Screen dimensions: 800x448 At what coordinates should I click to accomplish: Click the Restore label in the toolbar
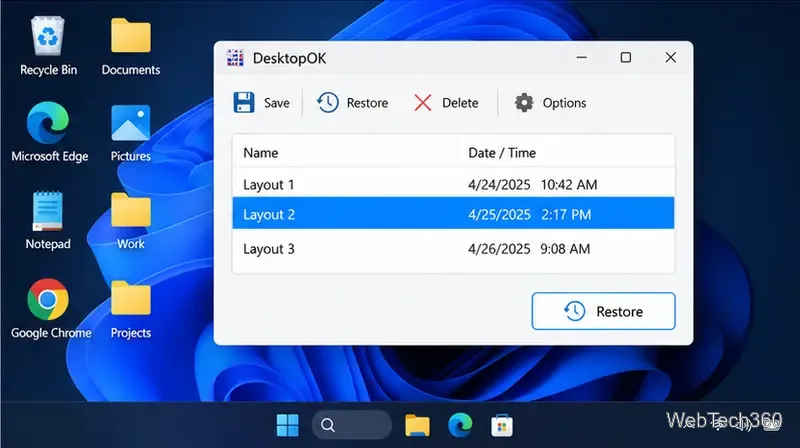click(x=367, y=103)
